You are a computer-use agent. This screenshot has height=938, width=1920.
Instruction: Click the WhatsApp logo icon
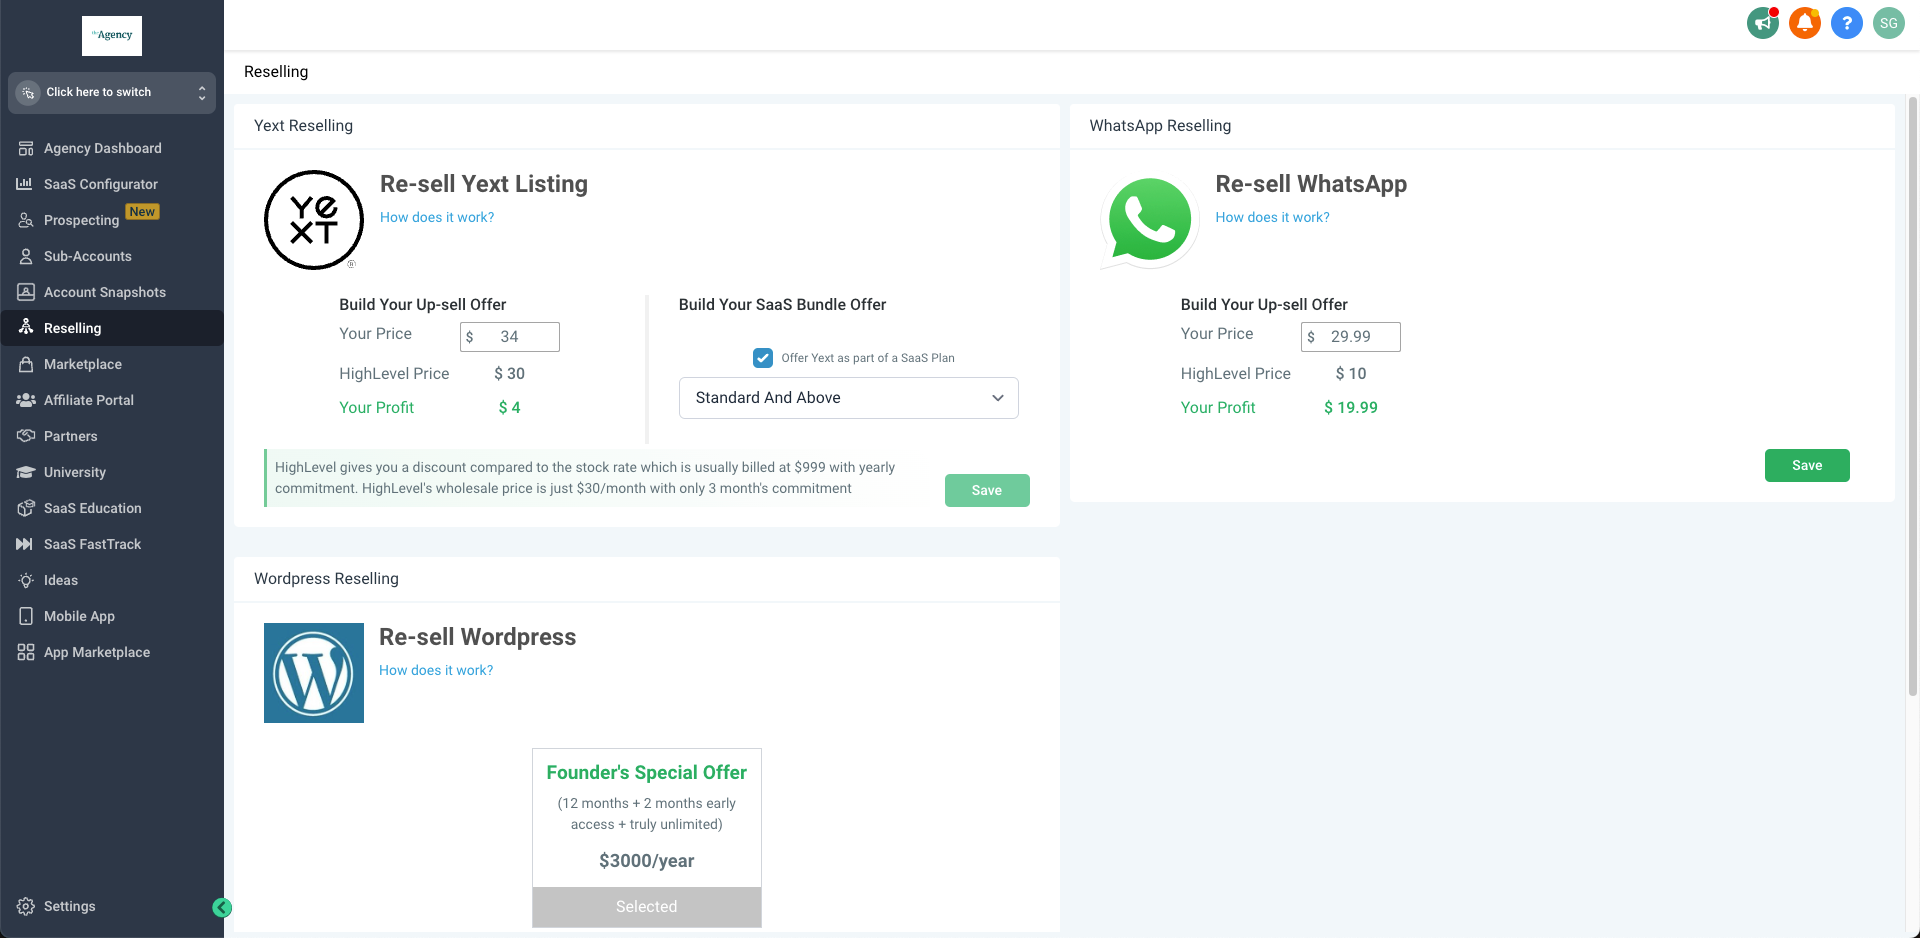click(1150, 221)
